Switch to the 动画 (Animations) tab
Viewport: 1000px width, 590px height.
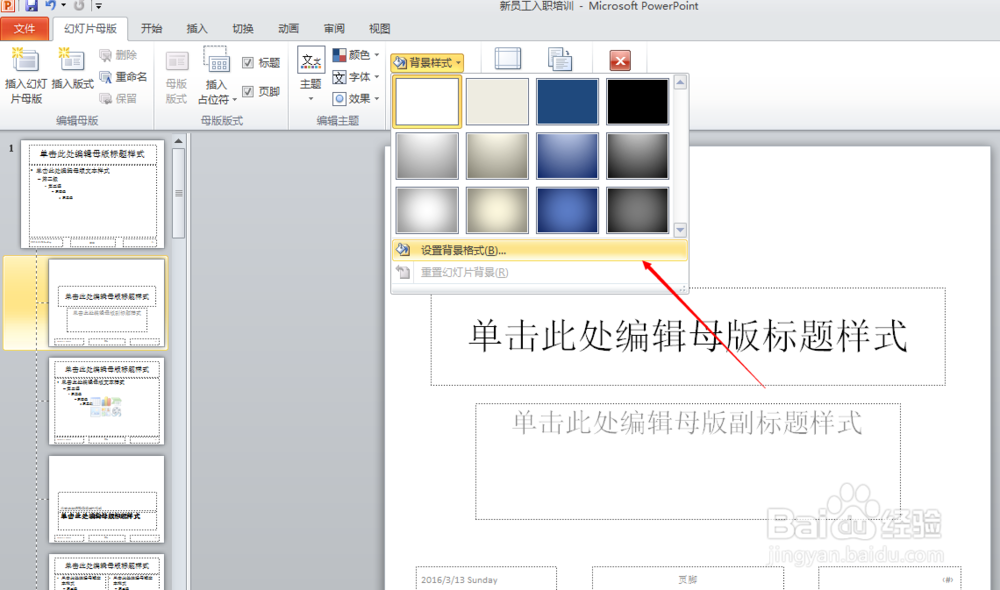[x=288, y=29]
